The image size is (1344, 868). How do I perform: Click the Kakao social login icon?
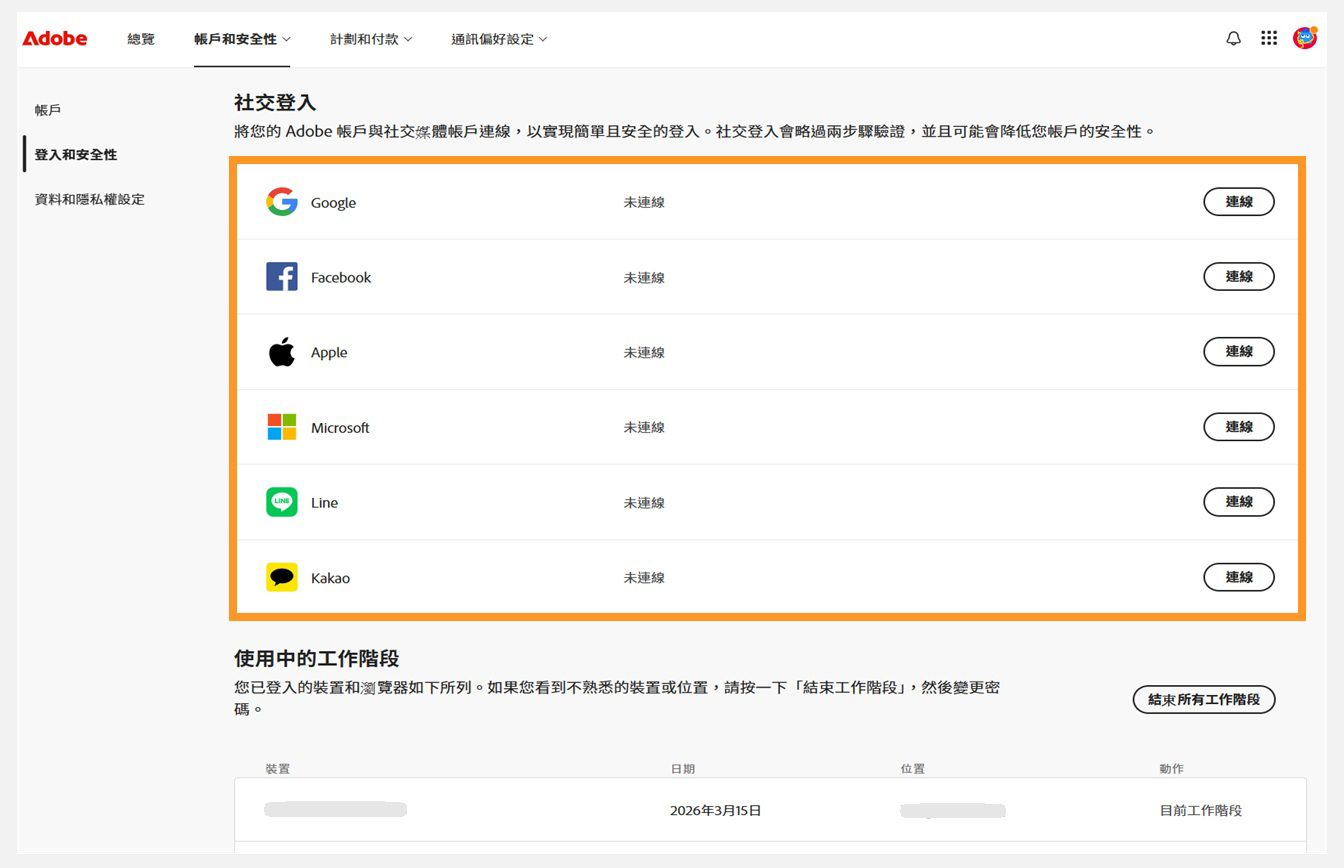[x=282, y=577]
